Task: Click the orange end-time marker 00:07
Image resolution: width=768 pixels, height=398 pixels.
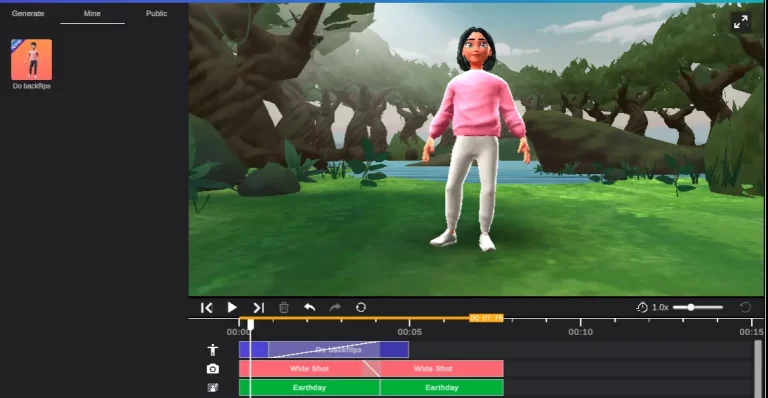Action: [486, 318]
